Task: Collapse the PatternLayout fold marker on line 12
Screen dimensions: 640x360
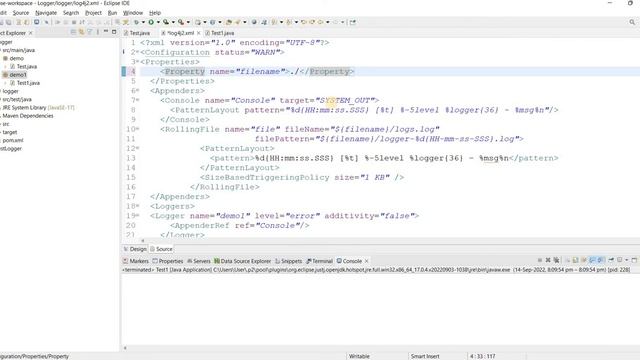Action: pyautogui.click(x=138, y=149)
